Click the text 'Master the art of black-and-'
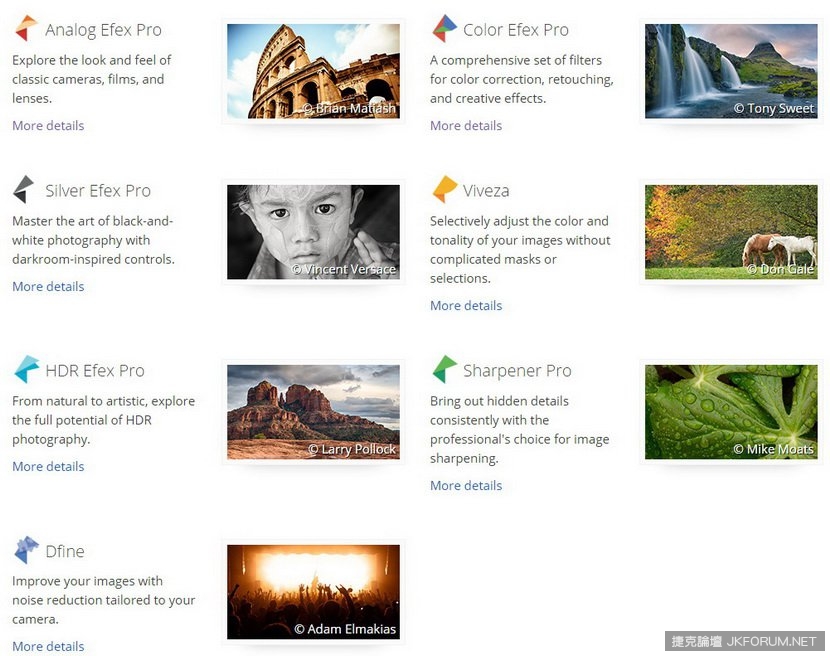The width and height of the screenshot is (830, 656). pos(92,221)
